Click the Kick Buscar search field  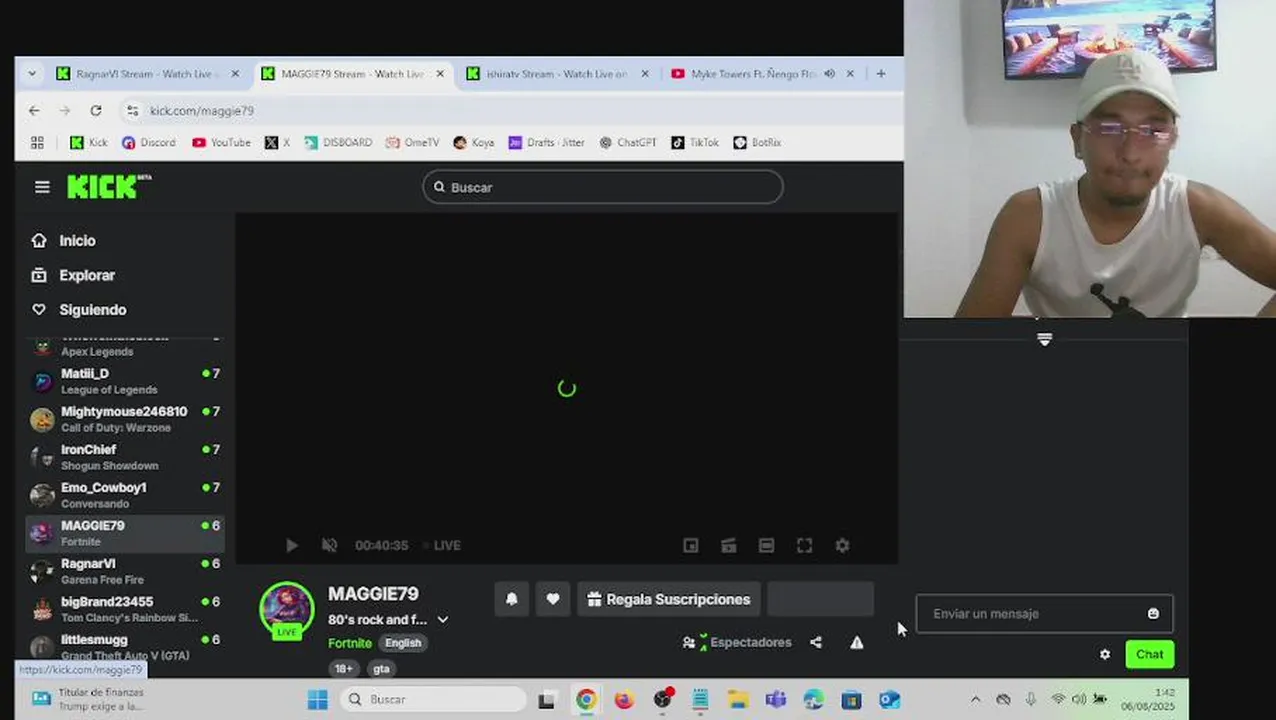603,187
